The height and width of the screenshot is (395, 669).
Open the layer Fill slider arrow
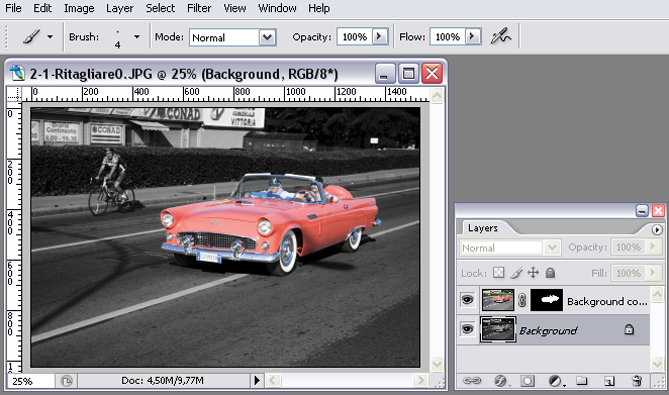pos(653,273)
